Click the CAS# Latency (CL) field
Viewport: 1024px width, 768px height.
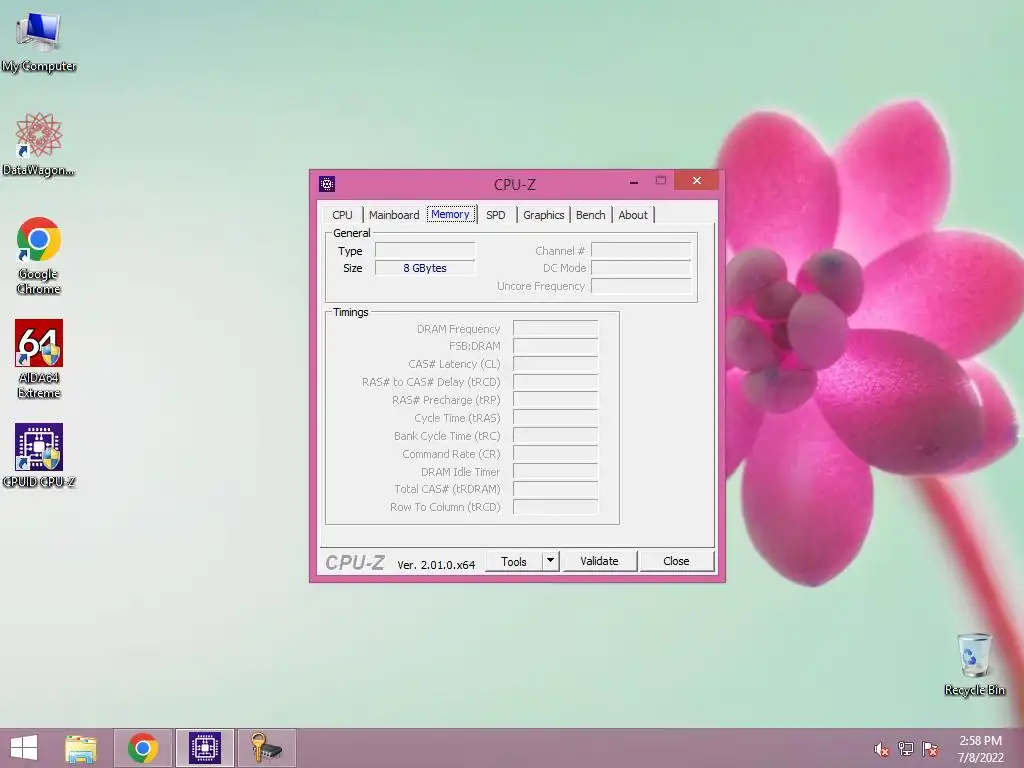coord(556,364)
